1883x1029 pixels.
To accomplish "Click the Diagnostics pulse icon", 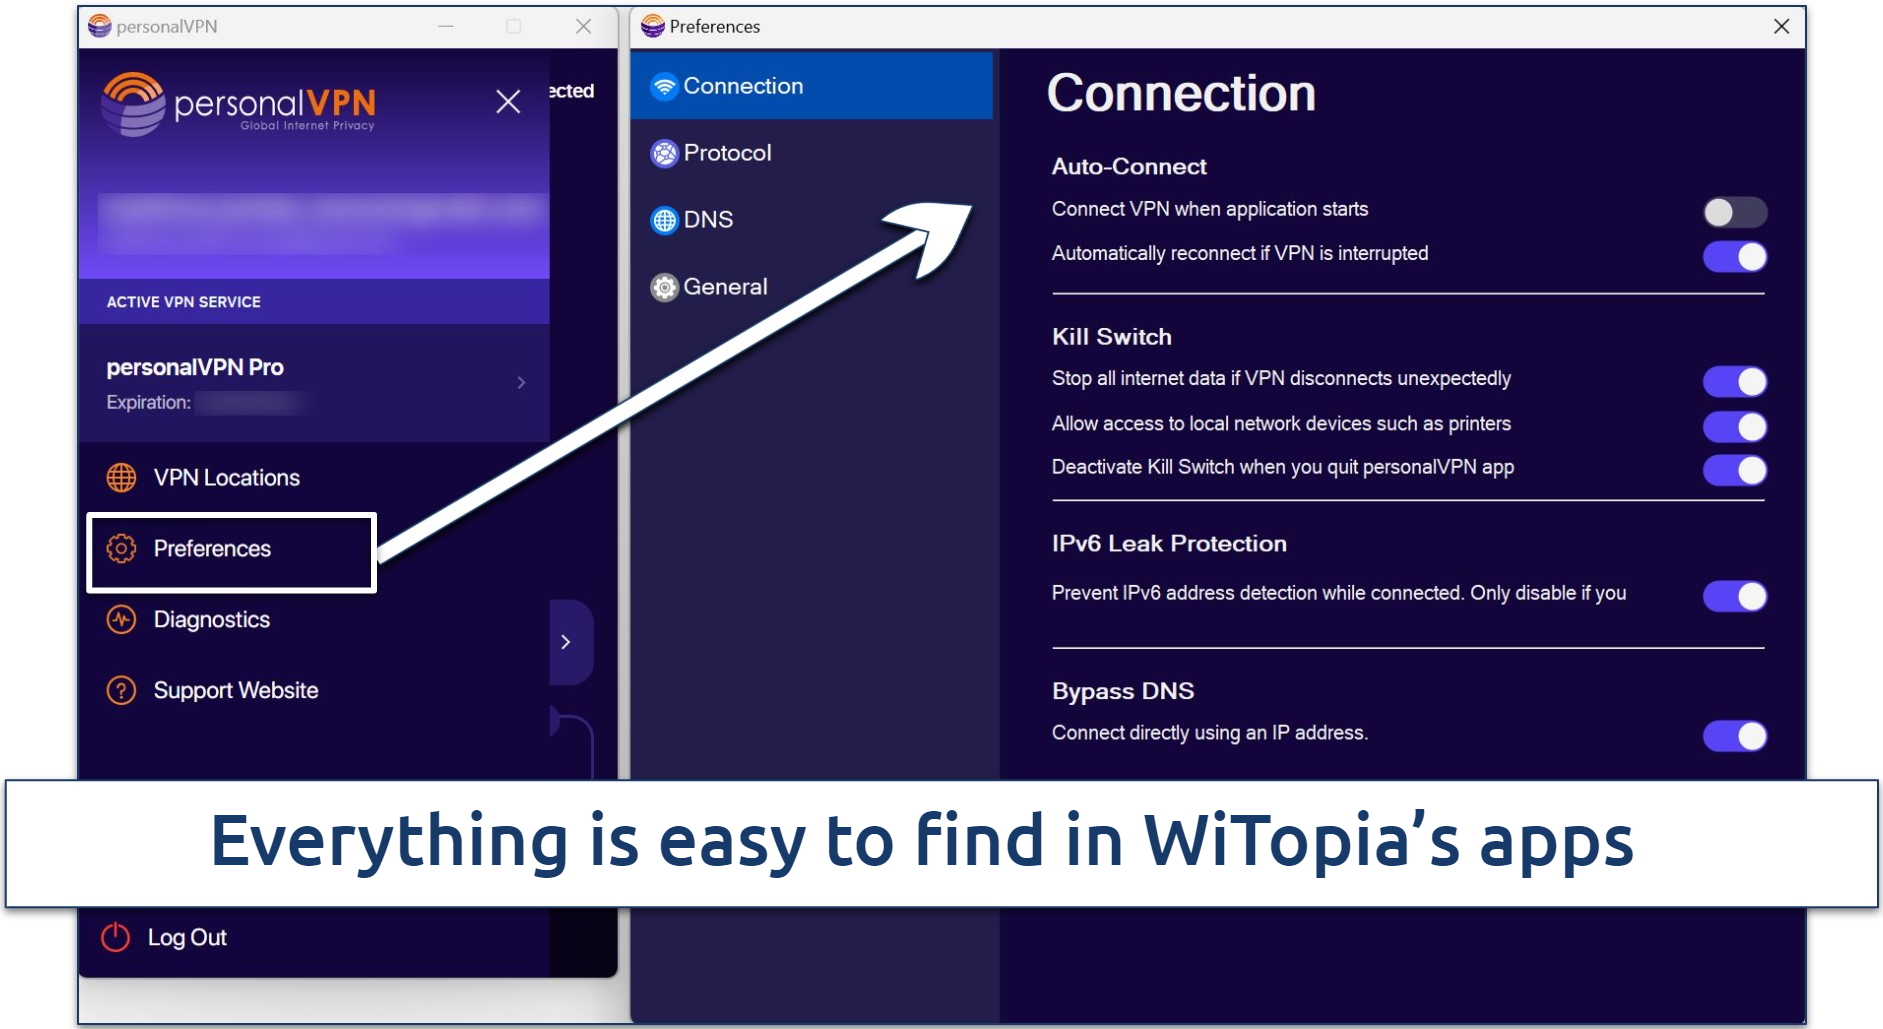I will [121, 620].
